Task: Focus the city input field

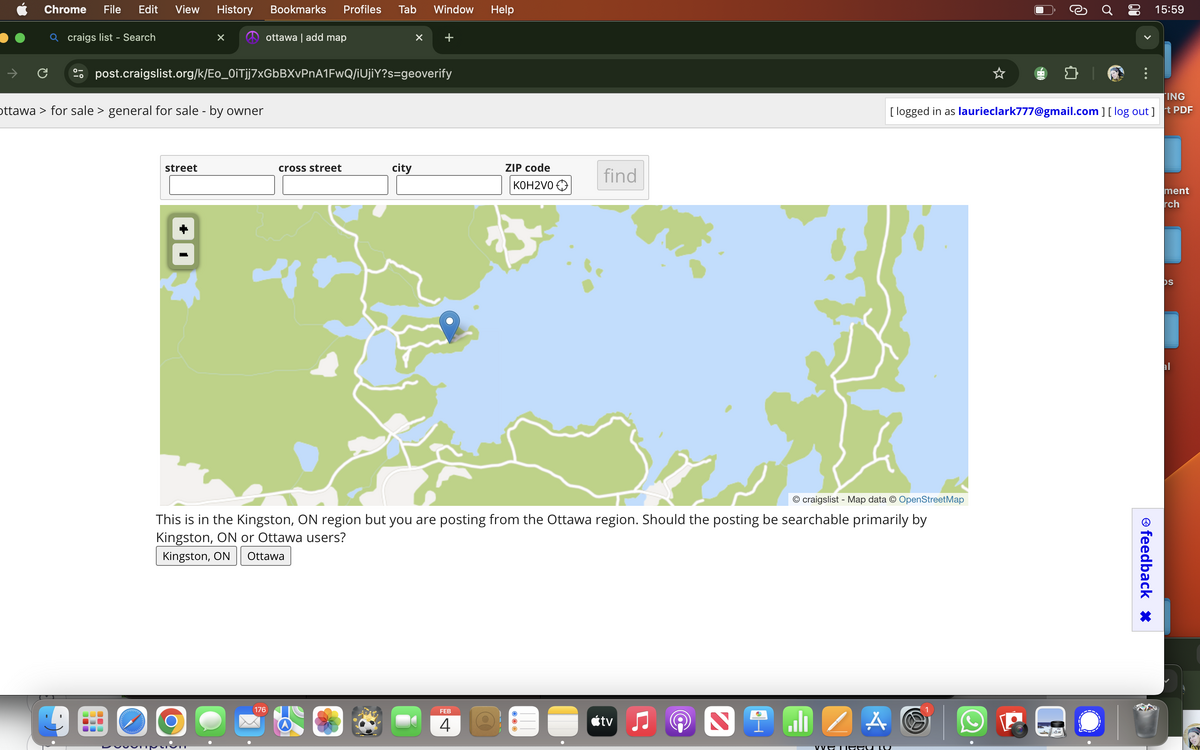Action: (449, 185)
